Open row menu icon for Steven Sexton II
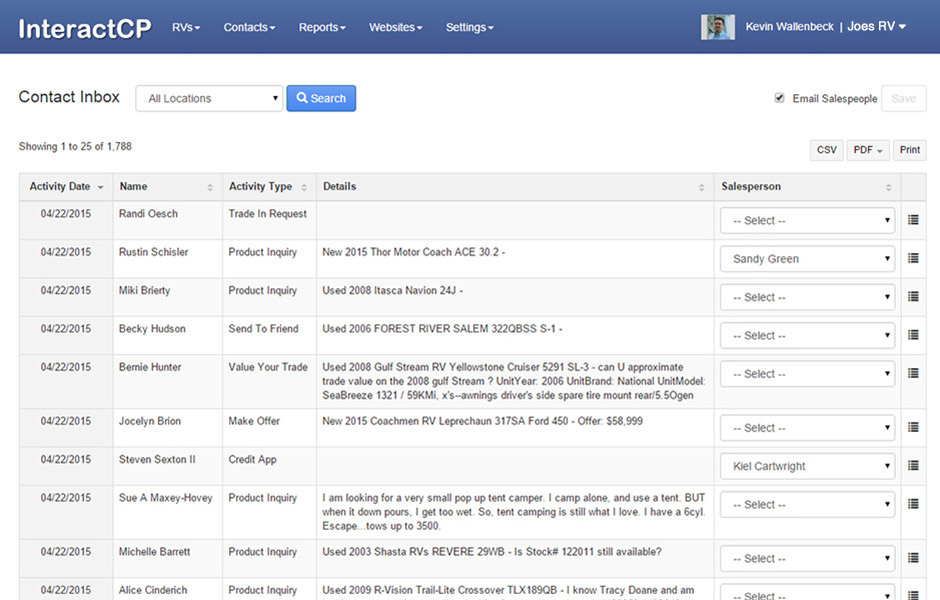The image size is (940, 600). (913, 466)
